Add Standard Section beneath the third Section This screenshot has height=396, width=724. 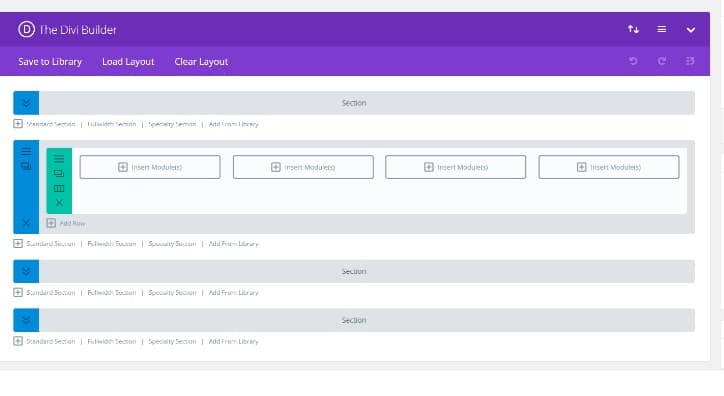(50, 293)
